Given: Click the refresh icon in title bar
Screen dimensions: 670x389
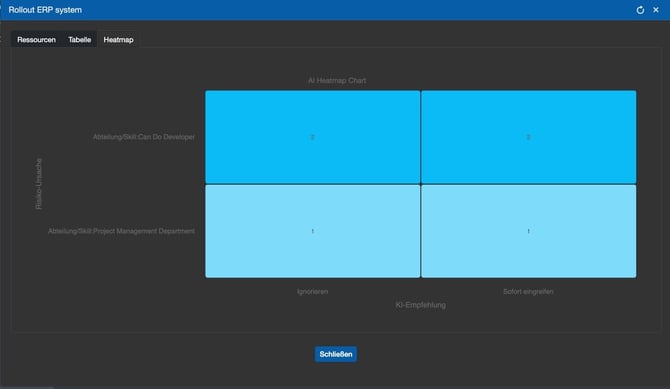Looking at the screenshot, I should click(640, 10).
